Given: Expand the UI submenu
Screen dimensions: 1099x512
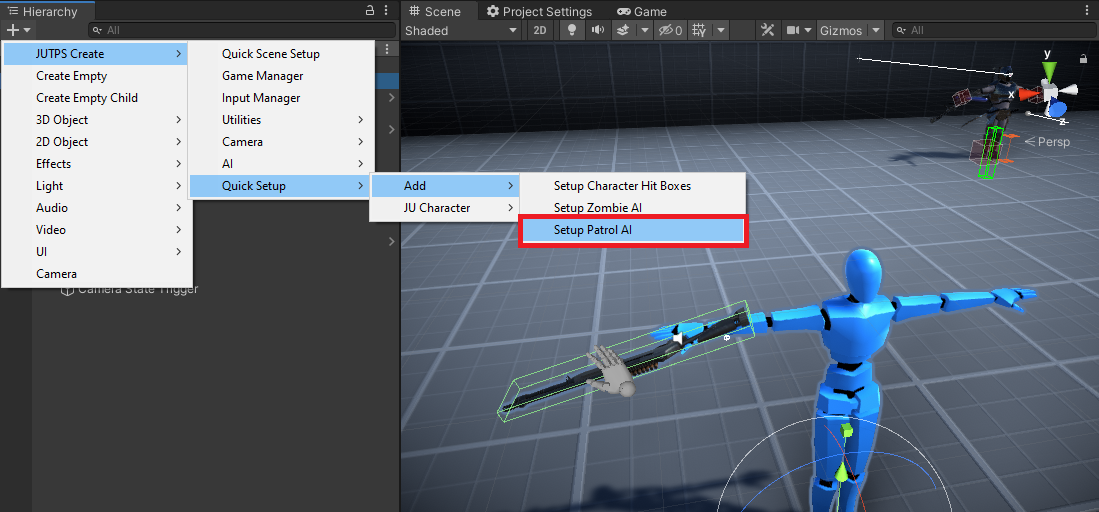Looking at the screenshot, I should [x=95, y=252].
